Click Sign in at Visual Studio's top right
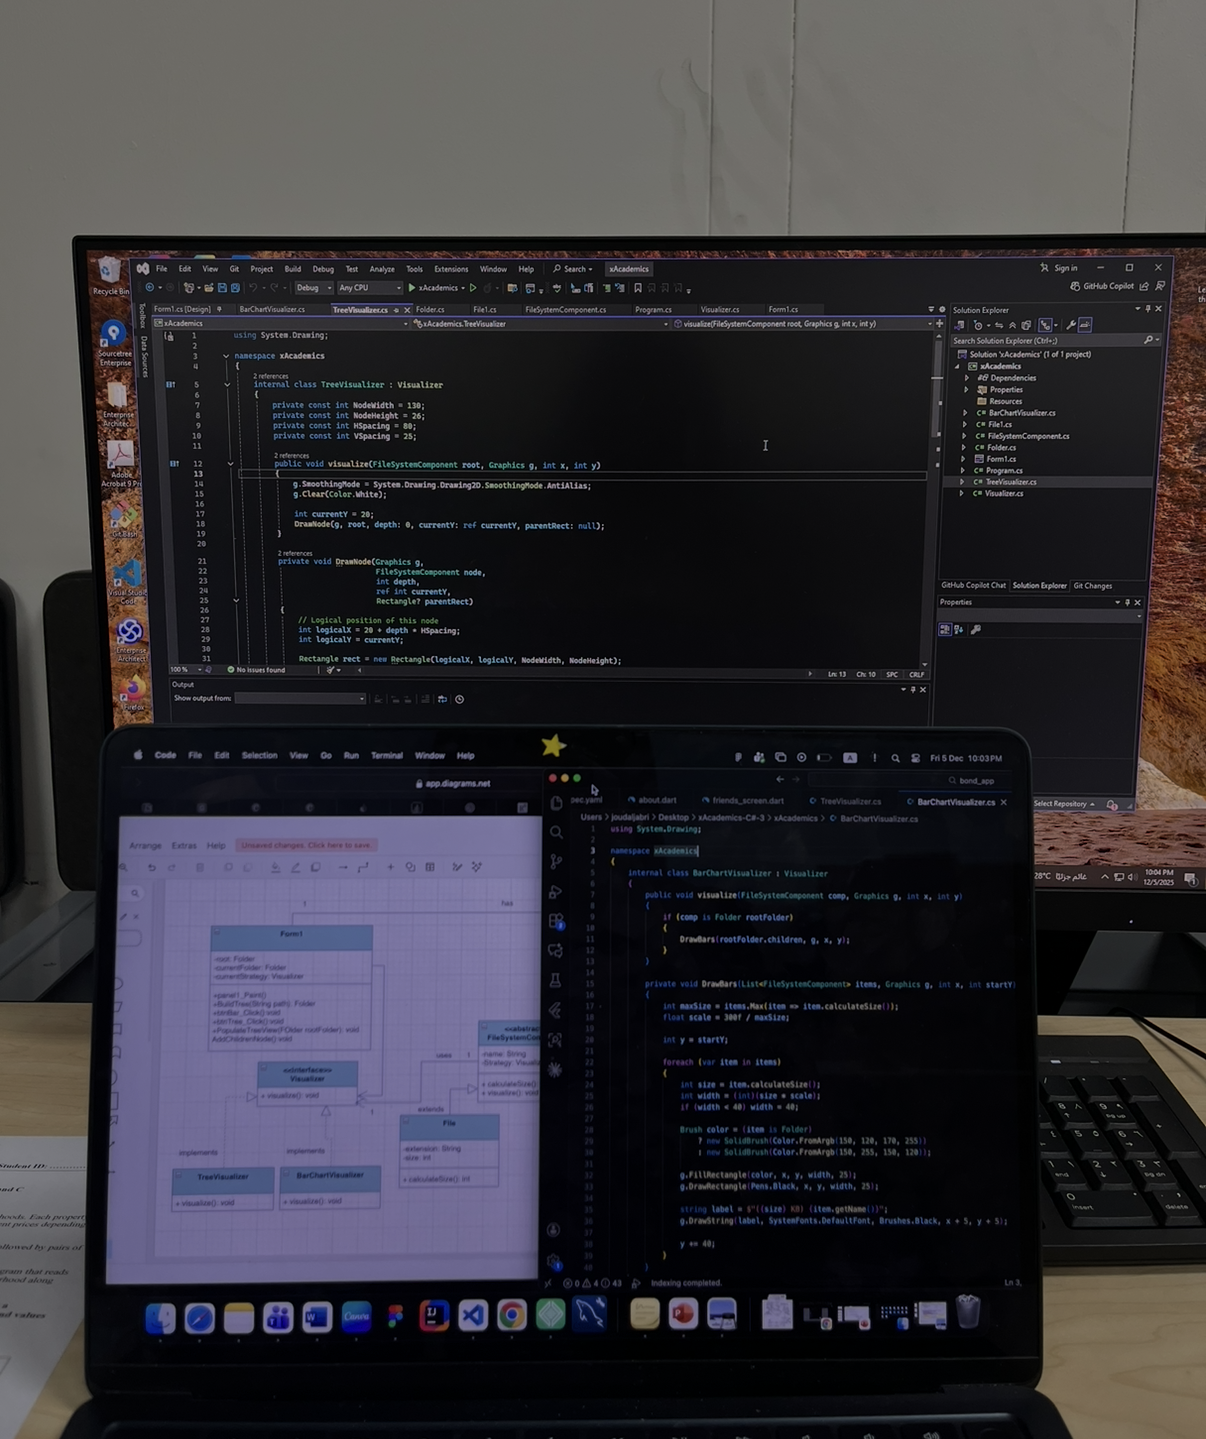Screen dimensions: 1206x1439 coord(1059,268)
